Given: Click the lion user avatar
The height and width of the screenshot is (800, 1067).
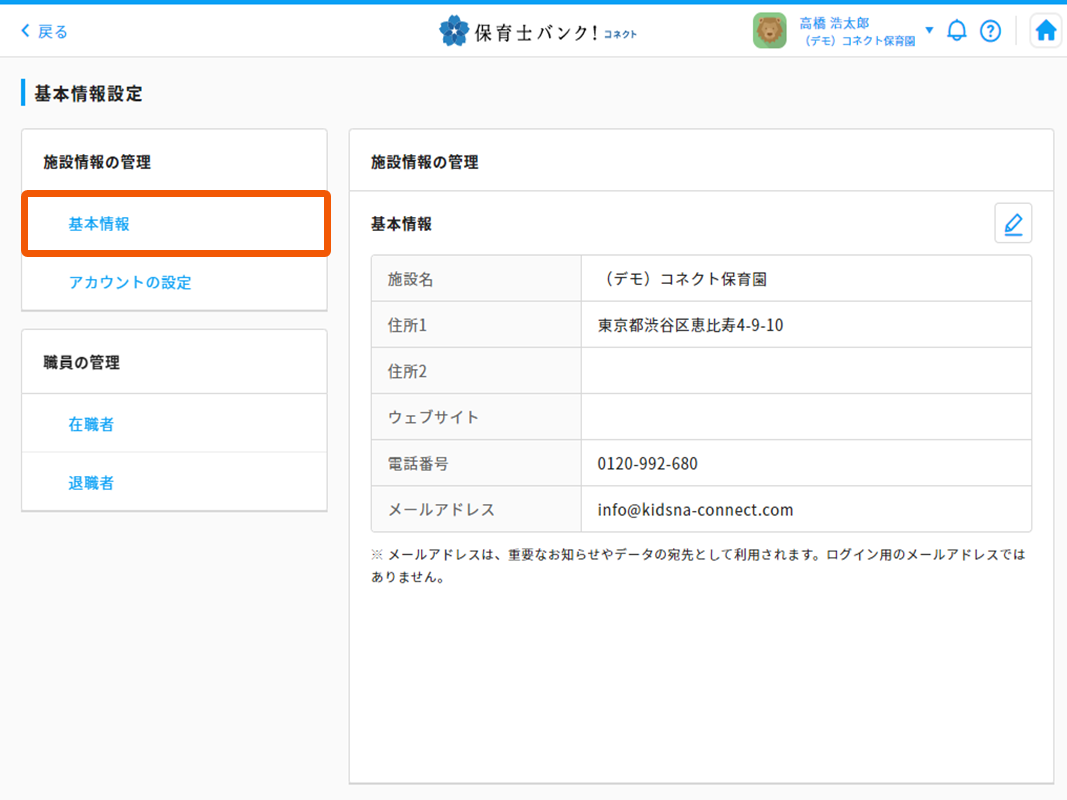Looking at the screenshot, I should click(770, 31).
